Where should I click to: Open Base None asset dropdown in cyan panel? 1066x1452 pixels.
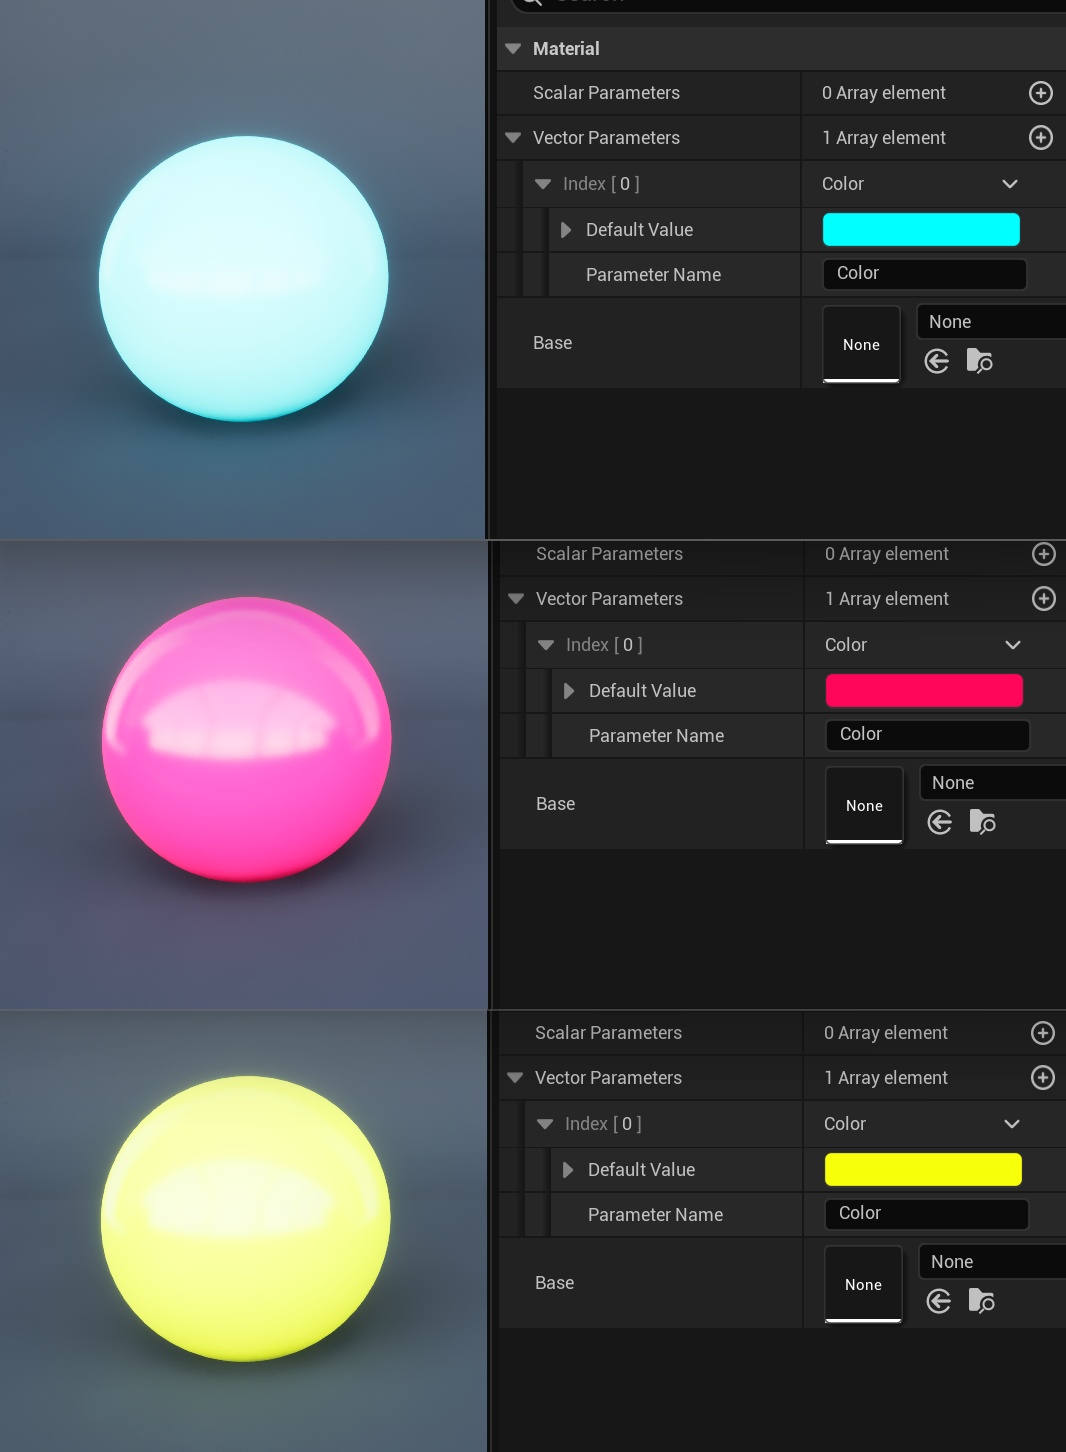[990, 322]
